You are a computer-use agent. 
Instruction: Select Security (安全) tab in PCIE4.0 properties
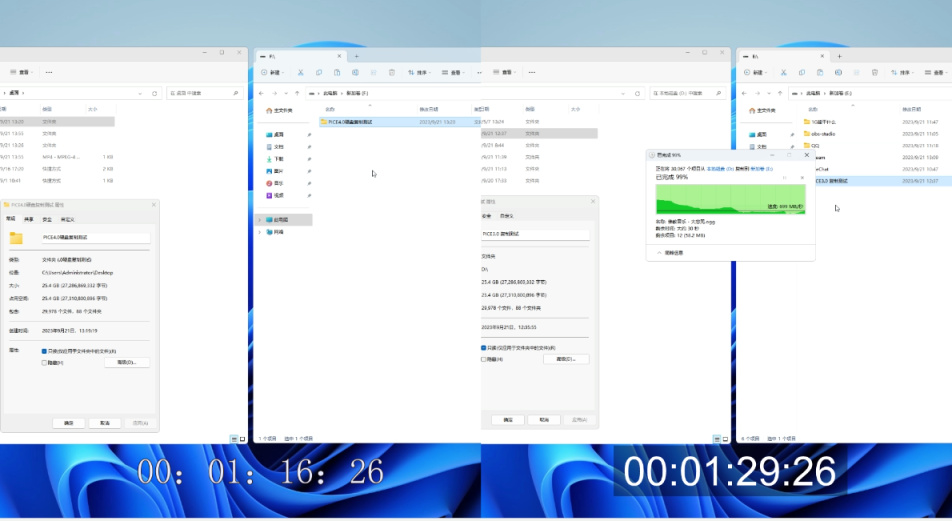click(47, 219)
